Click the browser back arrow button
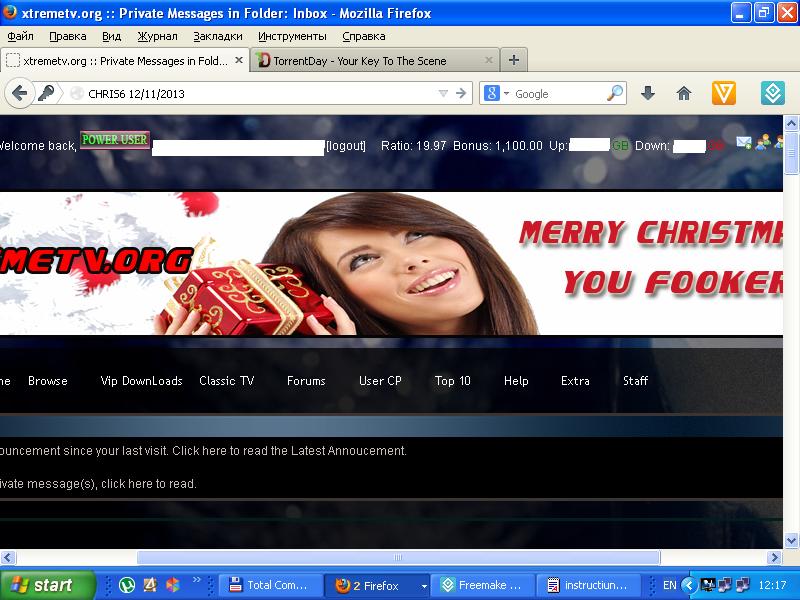This screenshot has width=800, height=600. [19, 93]
